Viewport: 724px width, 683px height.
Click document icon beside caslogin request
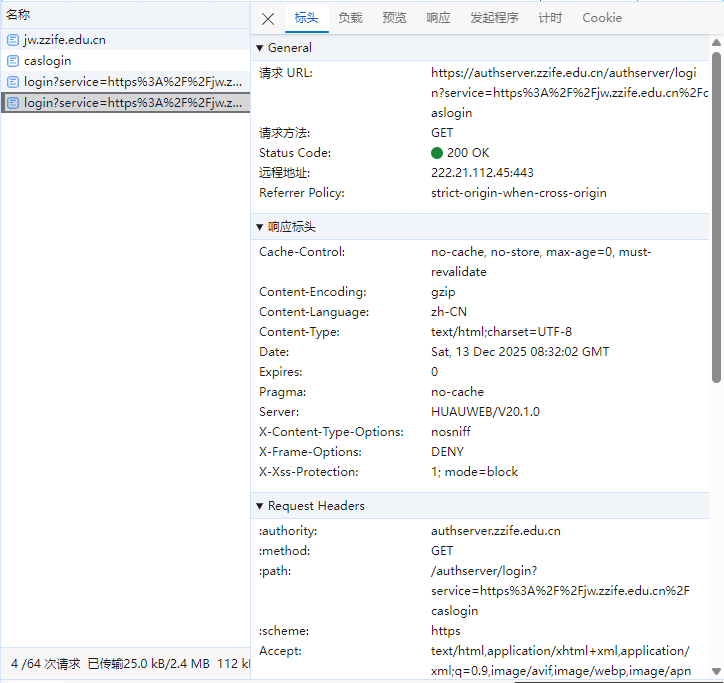coord(13,61)
